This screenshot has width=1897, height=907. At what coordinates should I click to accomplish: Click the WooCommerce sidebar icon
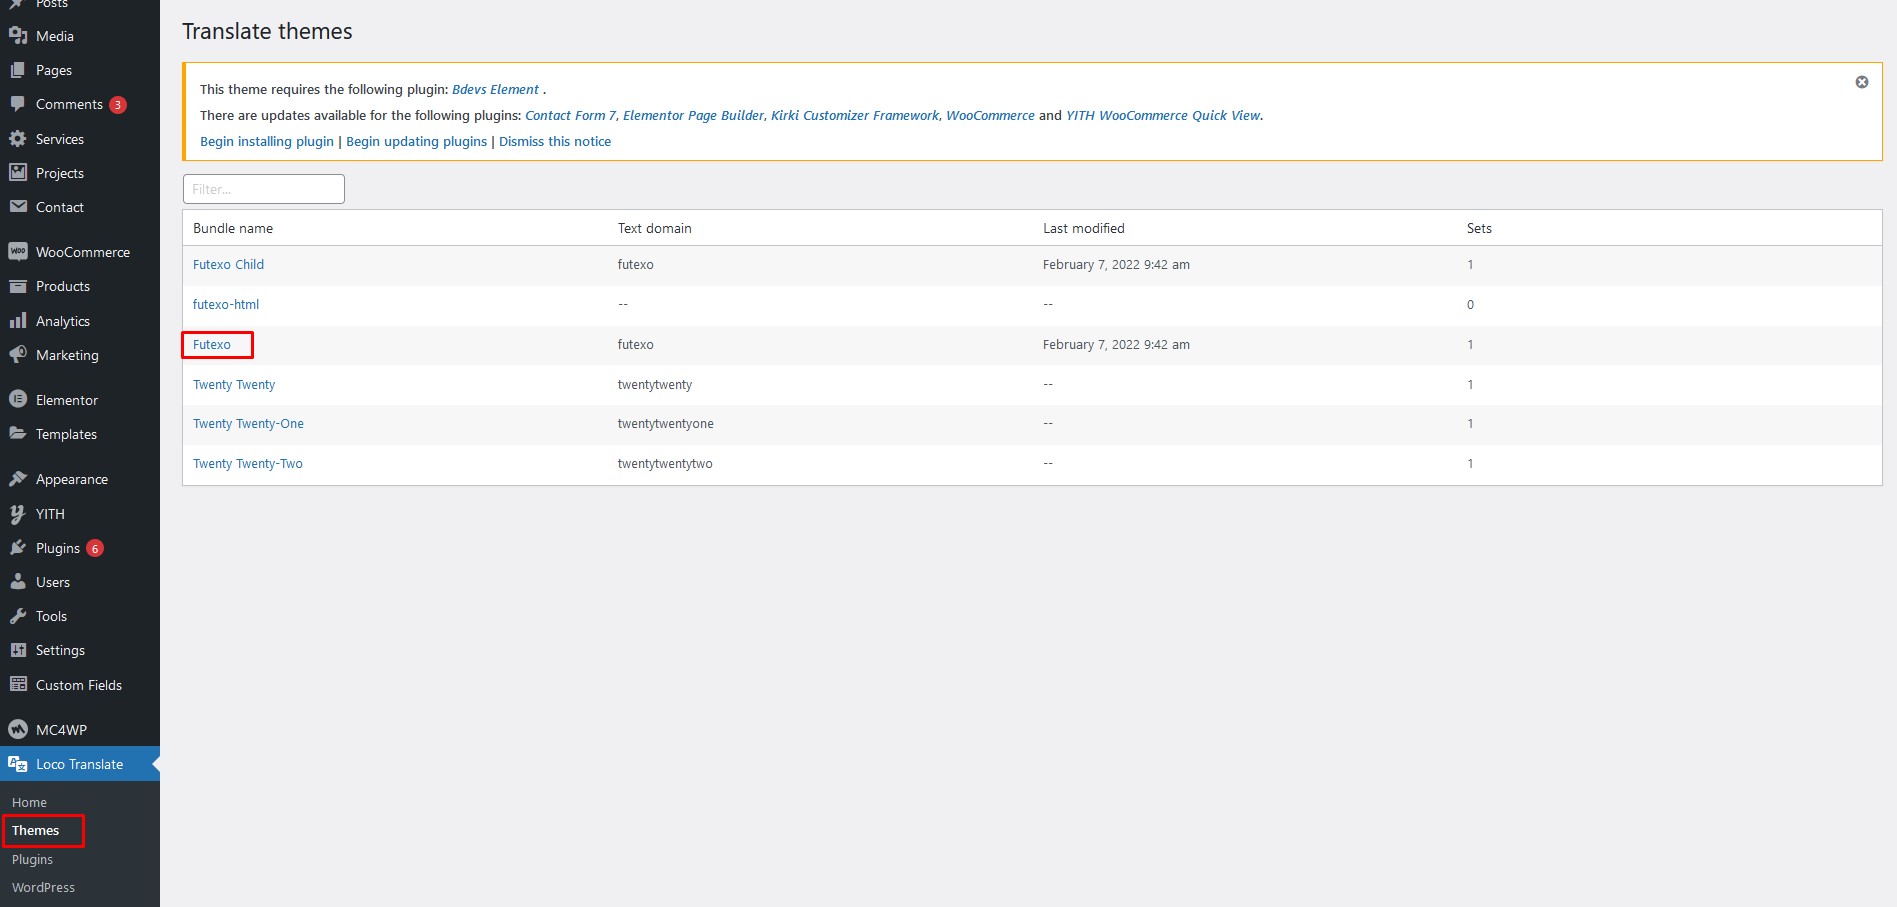[18, 252]
